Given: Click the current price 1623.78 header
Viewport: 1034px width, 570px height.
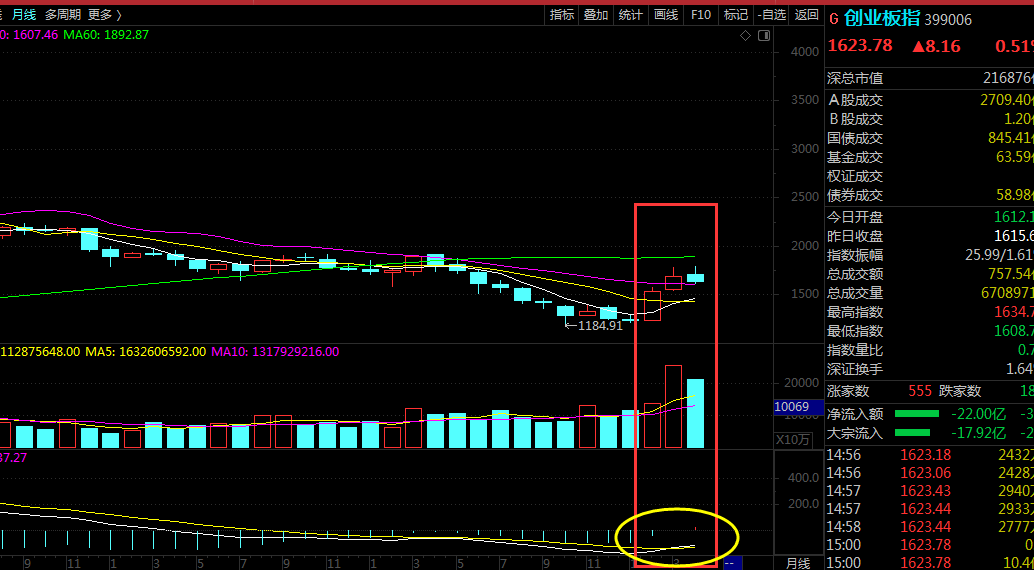Looking at the screenshot, I should (x=860, y=46).
